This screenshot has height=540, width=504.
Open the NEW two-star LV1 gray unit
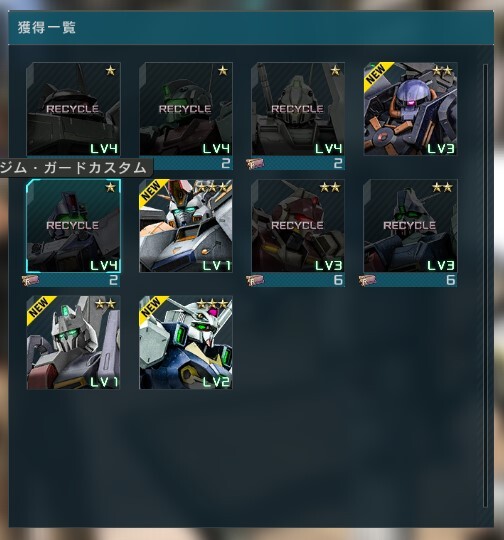(73, 342)
